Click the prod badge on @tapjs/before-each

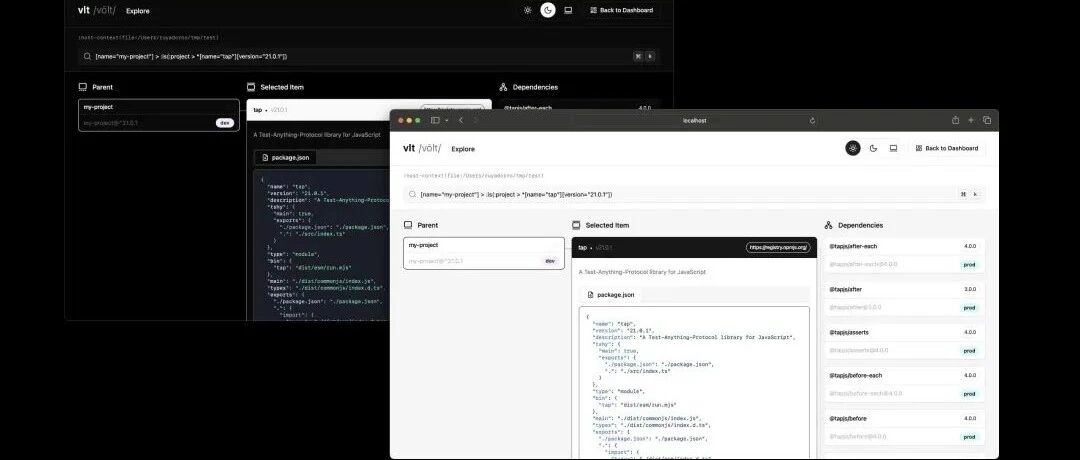coord(969,394)
